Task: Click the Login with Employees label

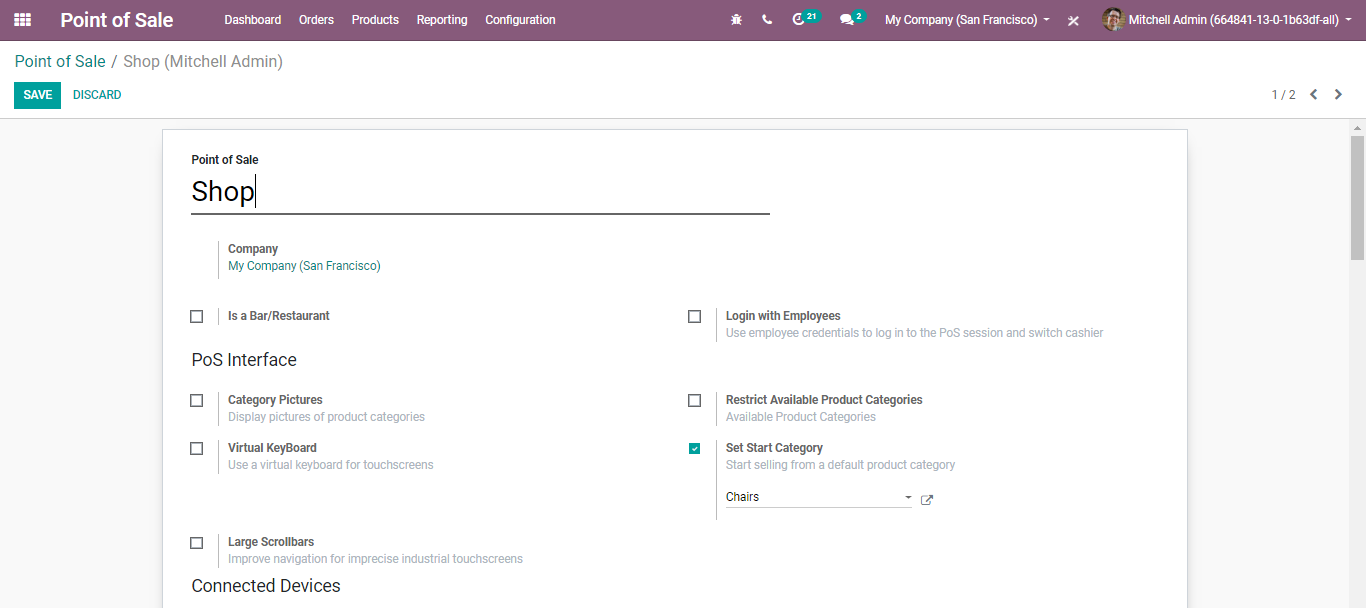Action: (783, 316)
